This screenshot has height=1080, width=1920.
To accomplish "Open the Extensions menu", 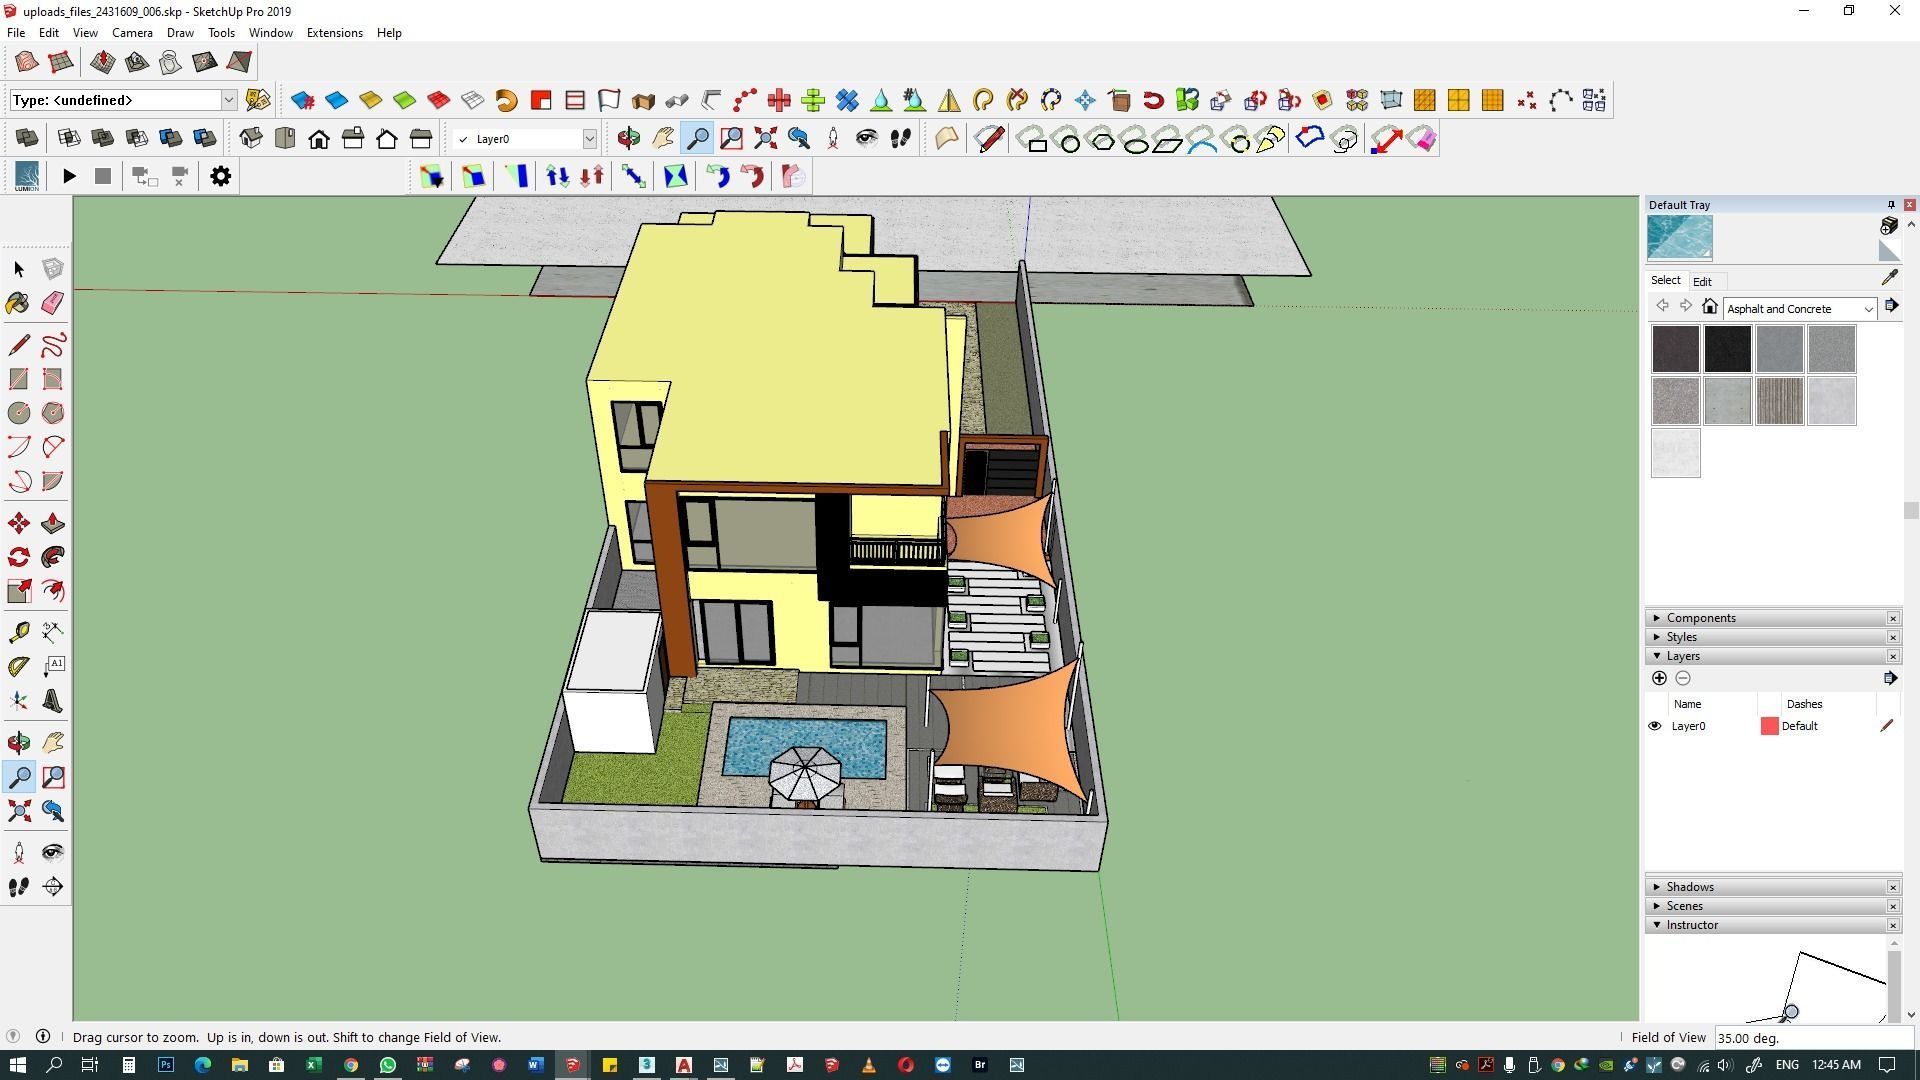I will (x=334, y=33).
